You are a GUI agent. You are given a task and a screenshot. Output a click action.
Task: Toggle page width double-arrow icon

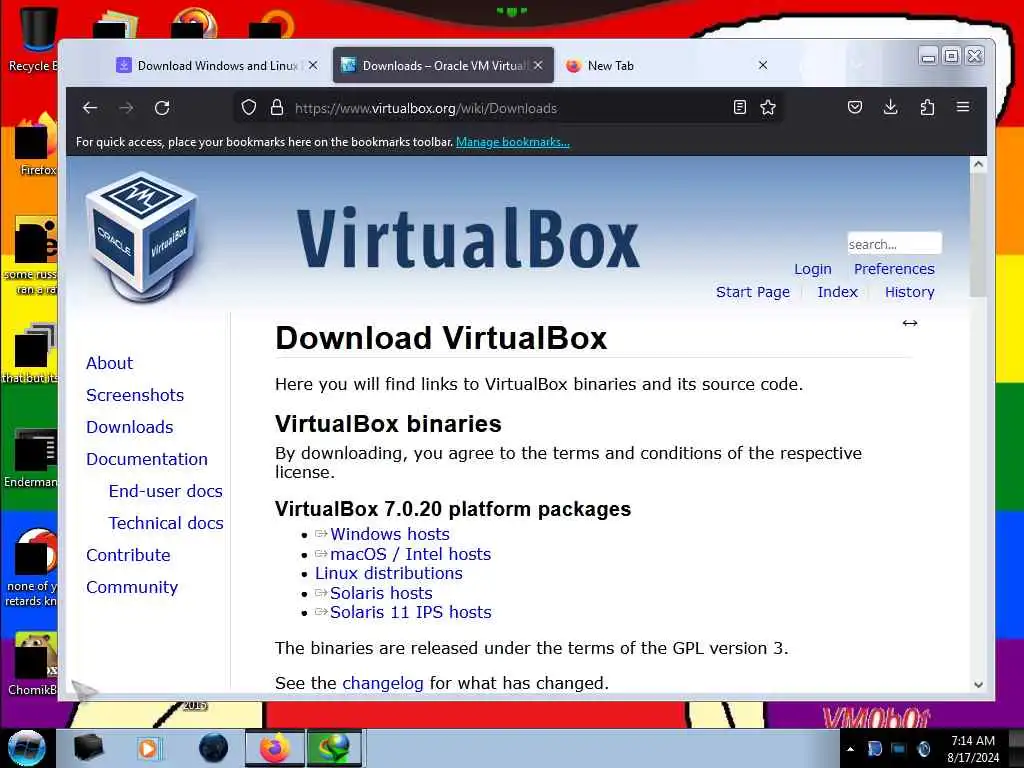[x=910, y=323]
